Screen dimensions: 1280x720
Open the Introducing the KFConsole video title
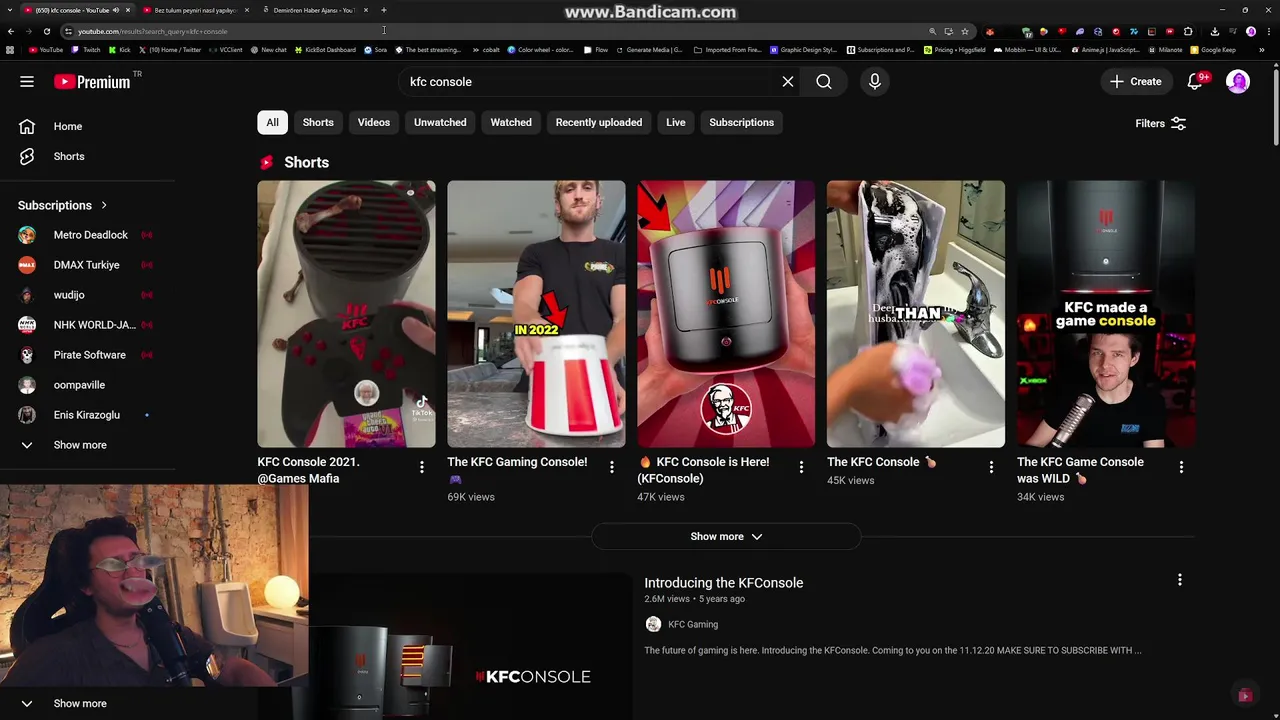click(724, 583)
